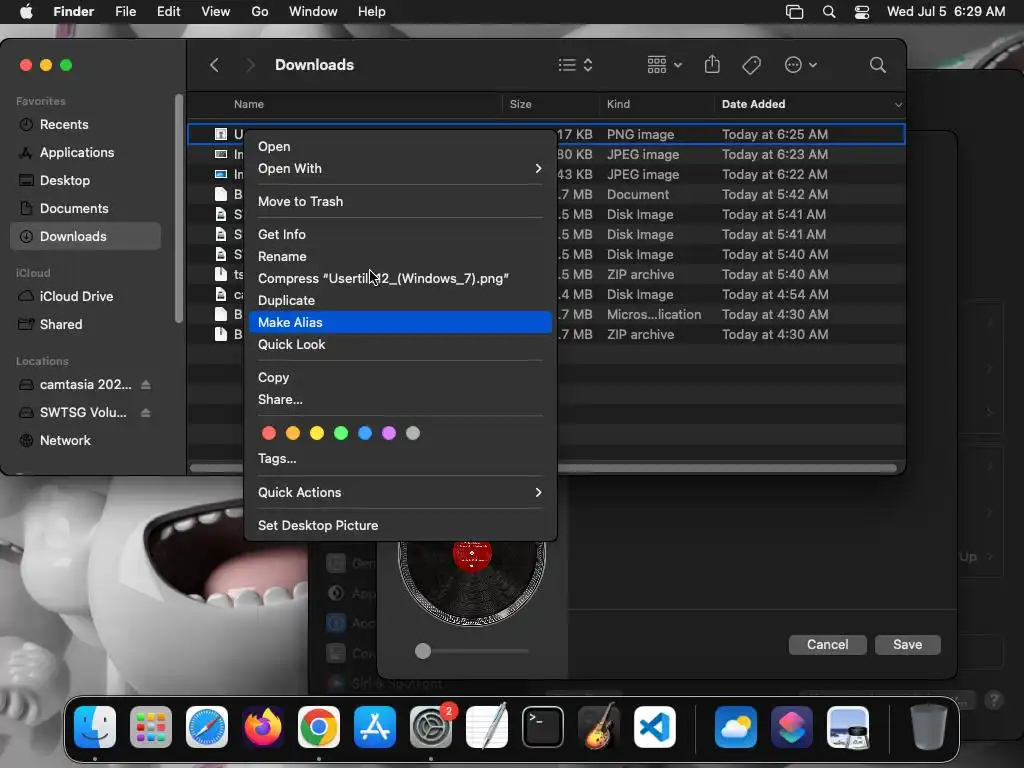1024x768 pixels.
Task: Choose Copy in the context menu
Action: (400, 377)
